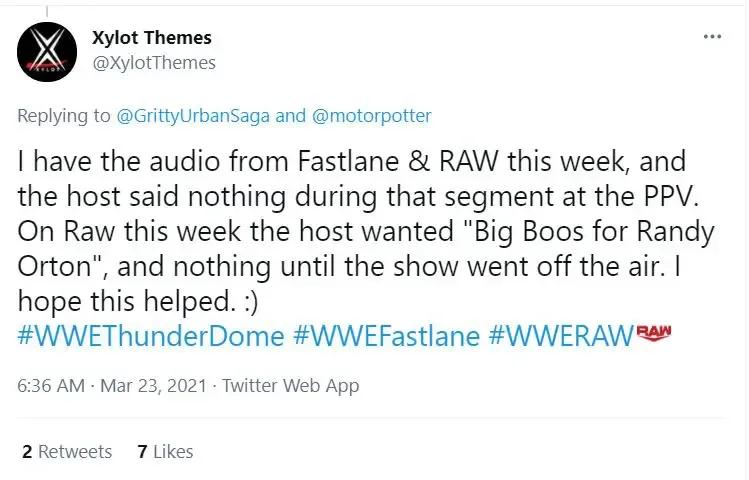
Task: Click the red RAW logo emoji
Action: (654, 333)
